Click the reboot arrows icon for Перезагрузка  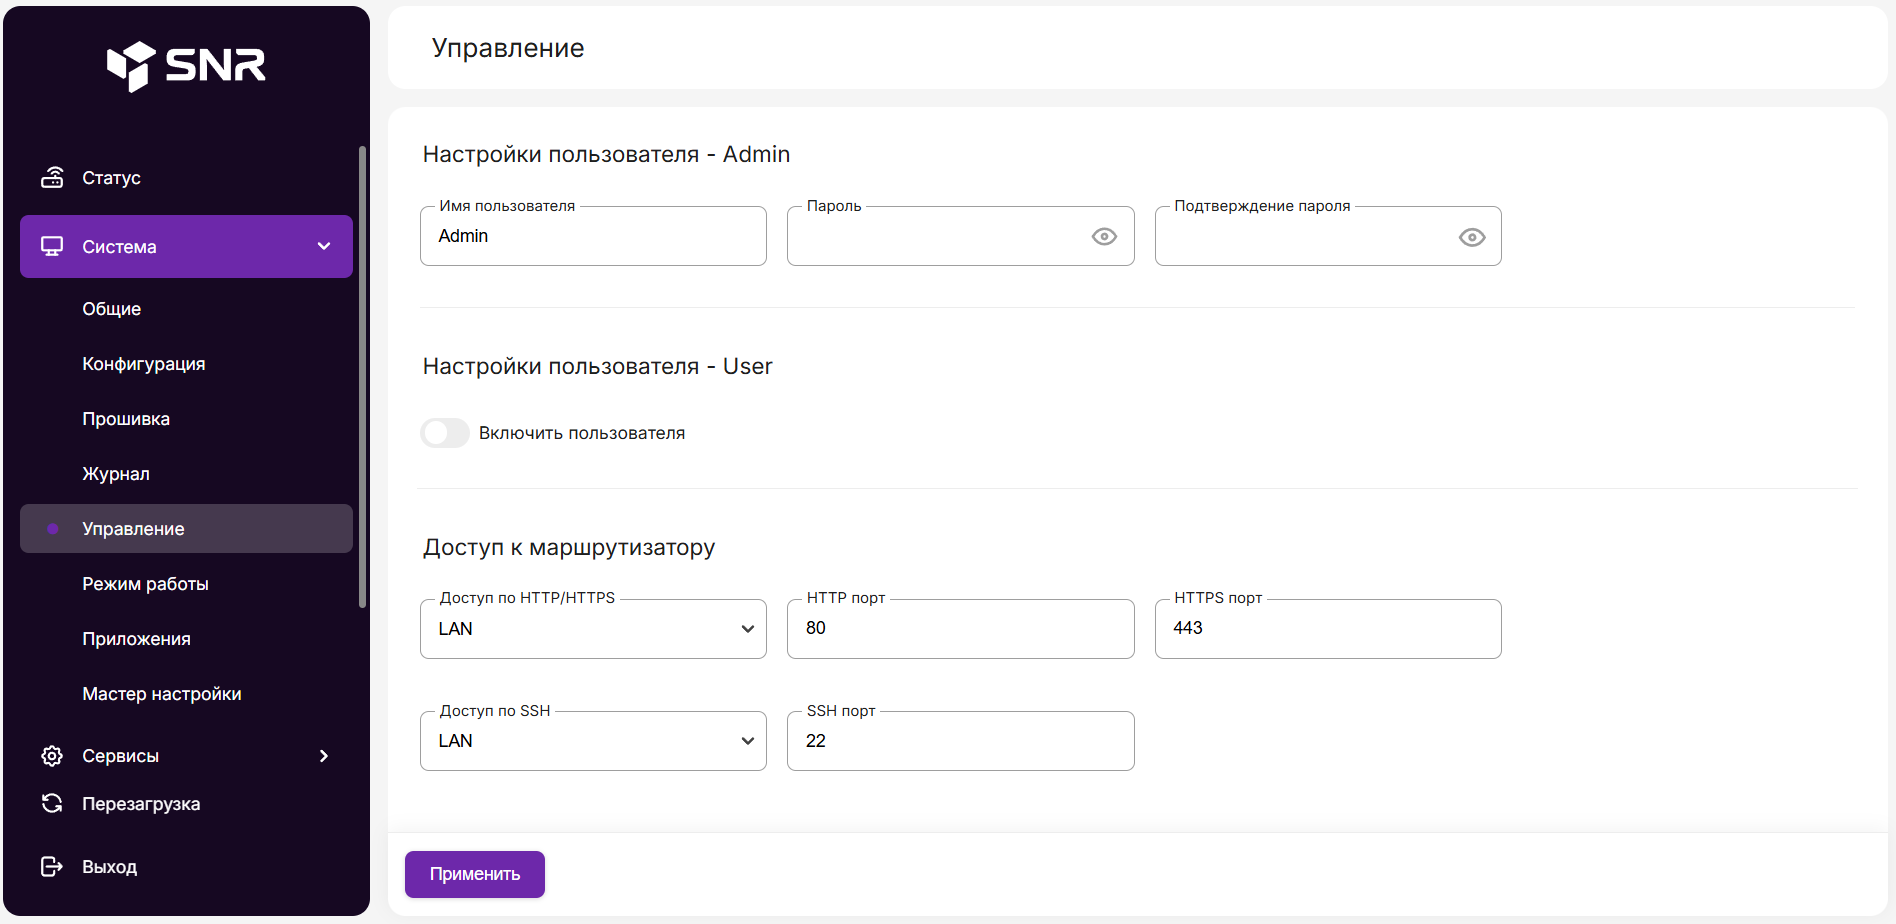(52, 803)
